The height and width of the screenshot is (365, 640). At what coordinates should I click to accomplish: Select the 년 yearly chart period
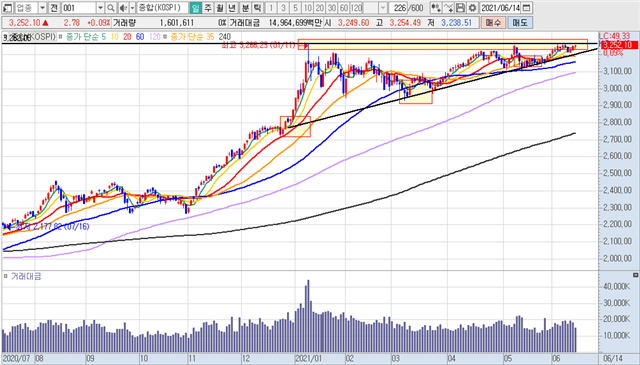232,8
